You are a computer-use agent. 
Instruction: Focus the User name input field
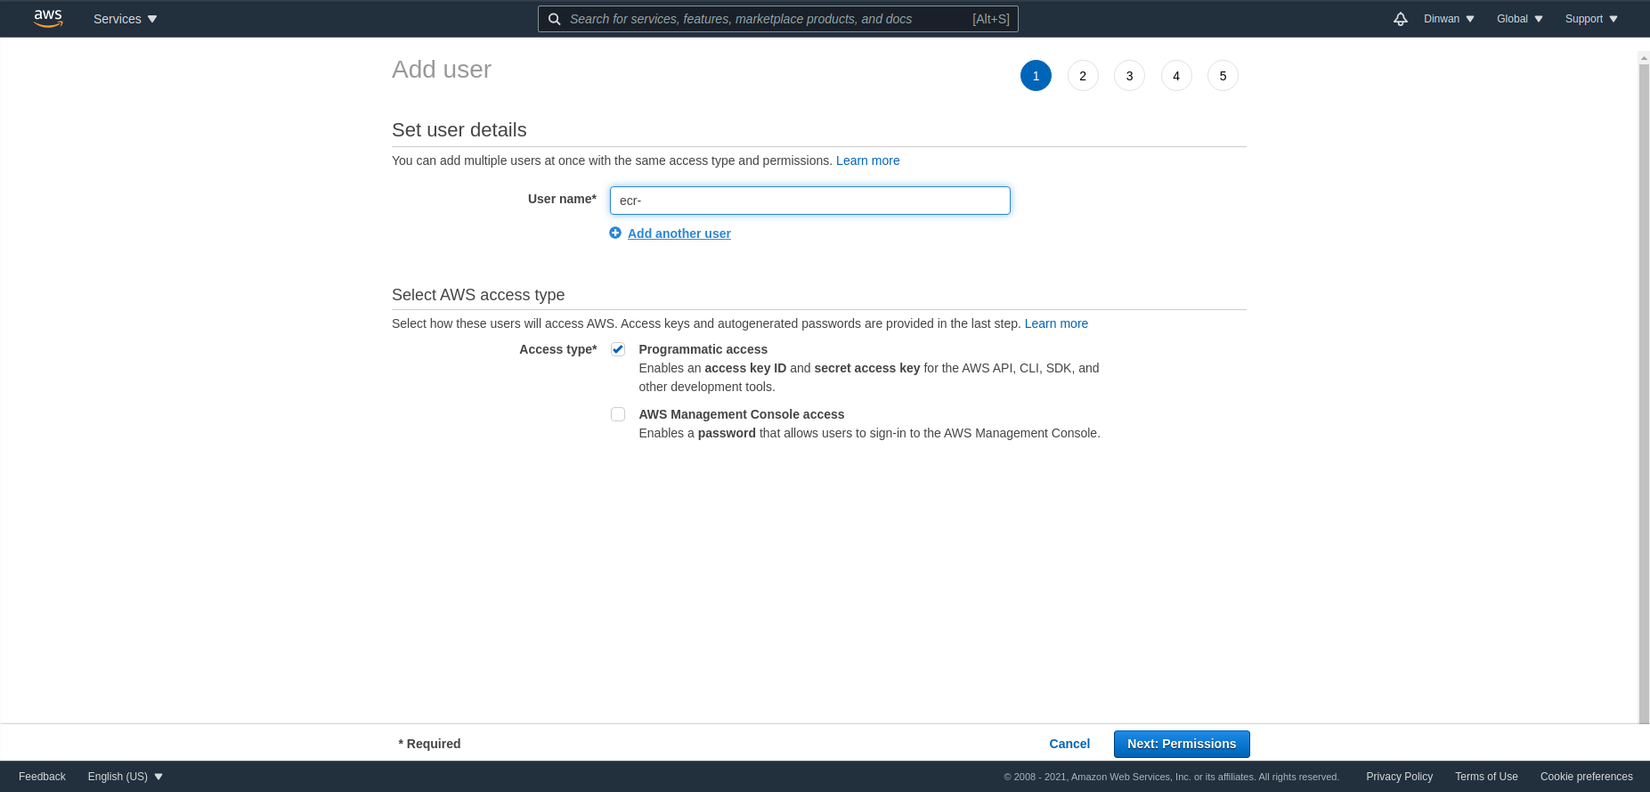pyautogui.click(x=810, y=200)
